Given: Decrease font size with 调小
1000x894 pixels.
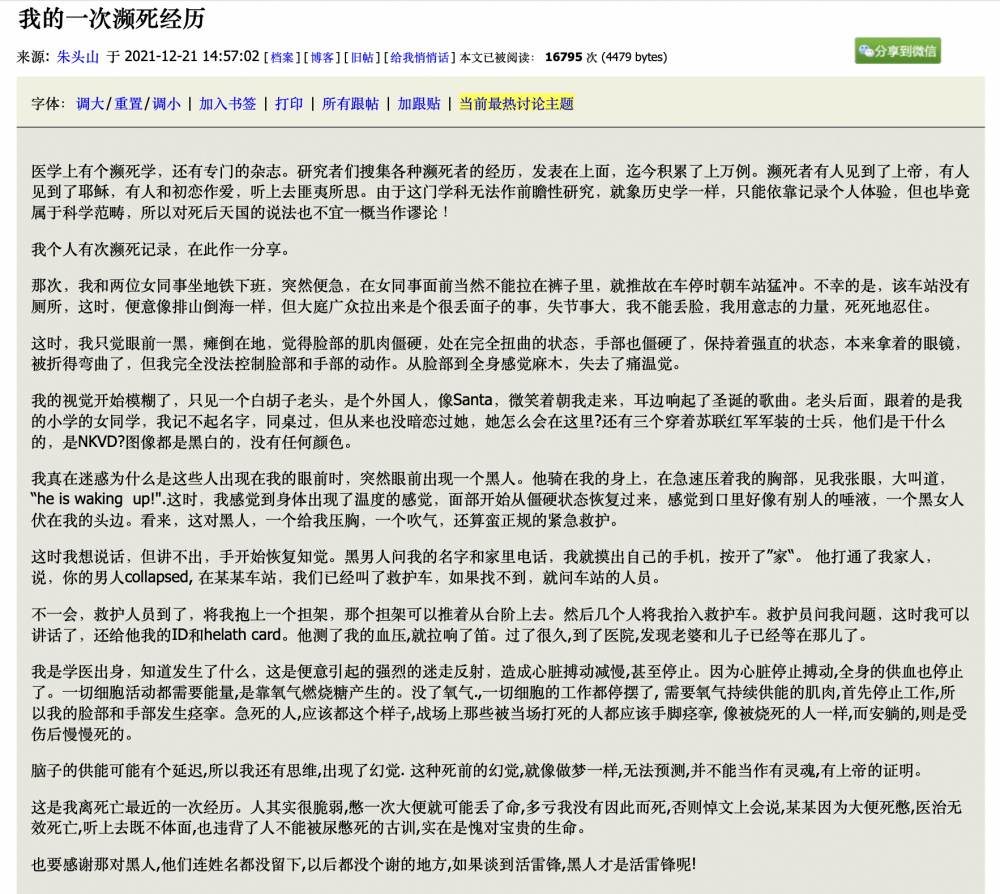Looking at the screenshot, I should point(166,104).
